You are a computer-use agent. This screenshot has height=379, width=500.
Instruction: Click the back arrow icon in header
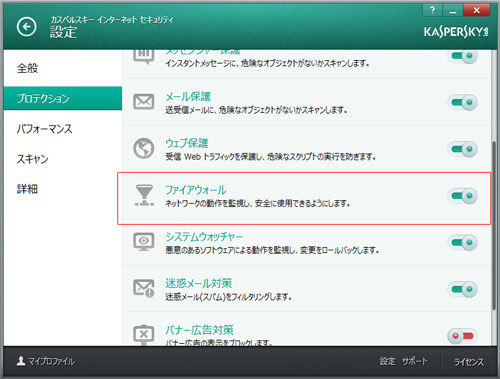click(x=27, y=27)
